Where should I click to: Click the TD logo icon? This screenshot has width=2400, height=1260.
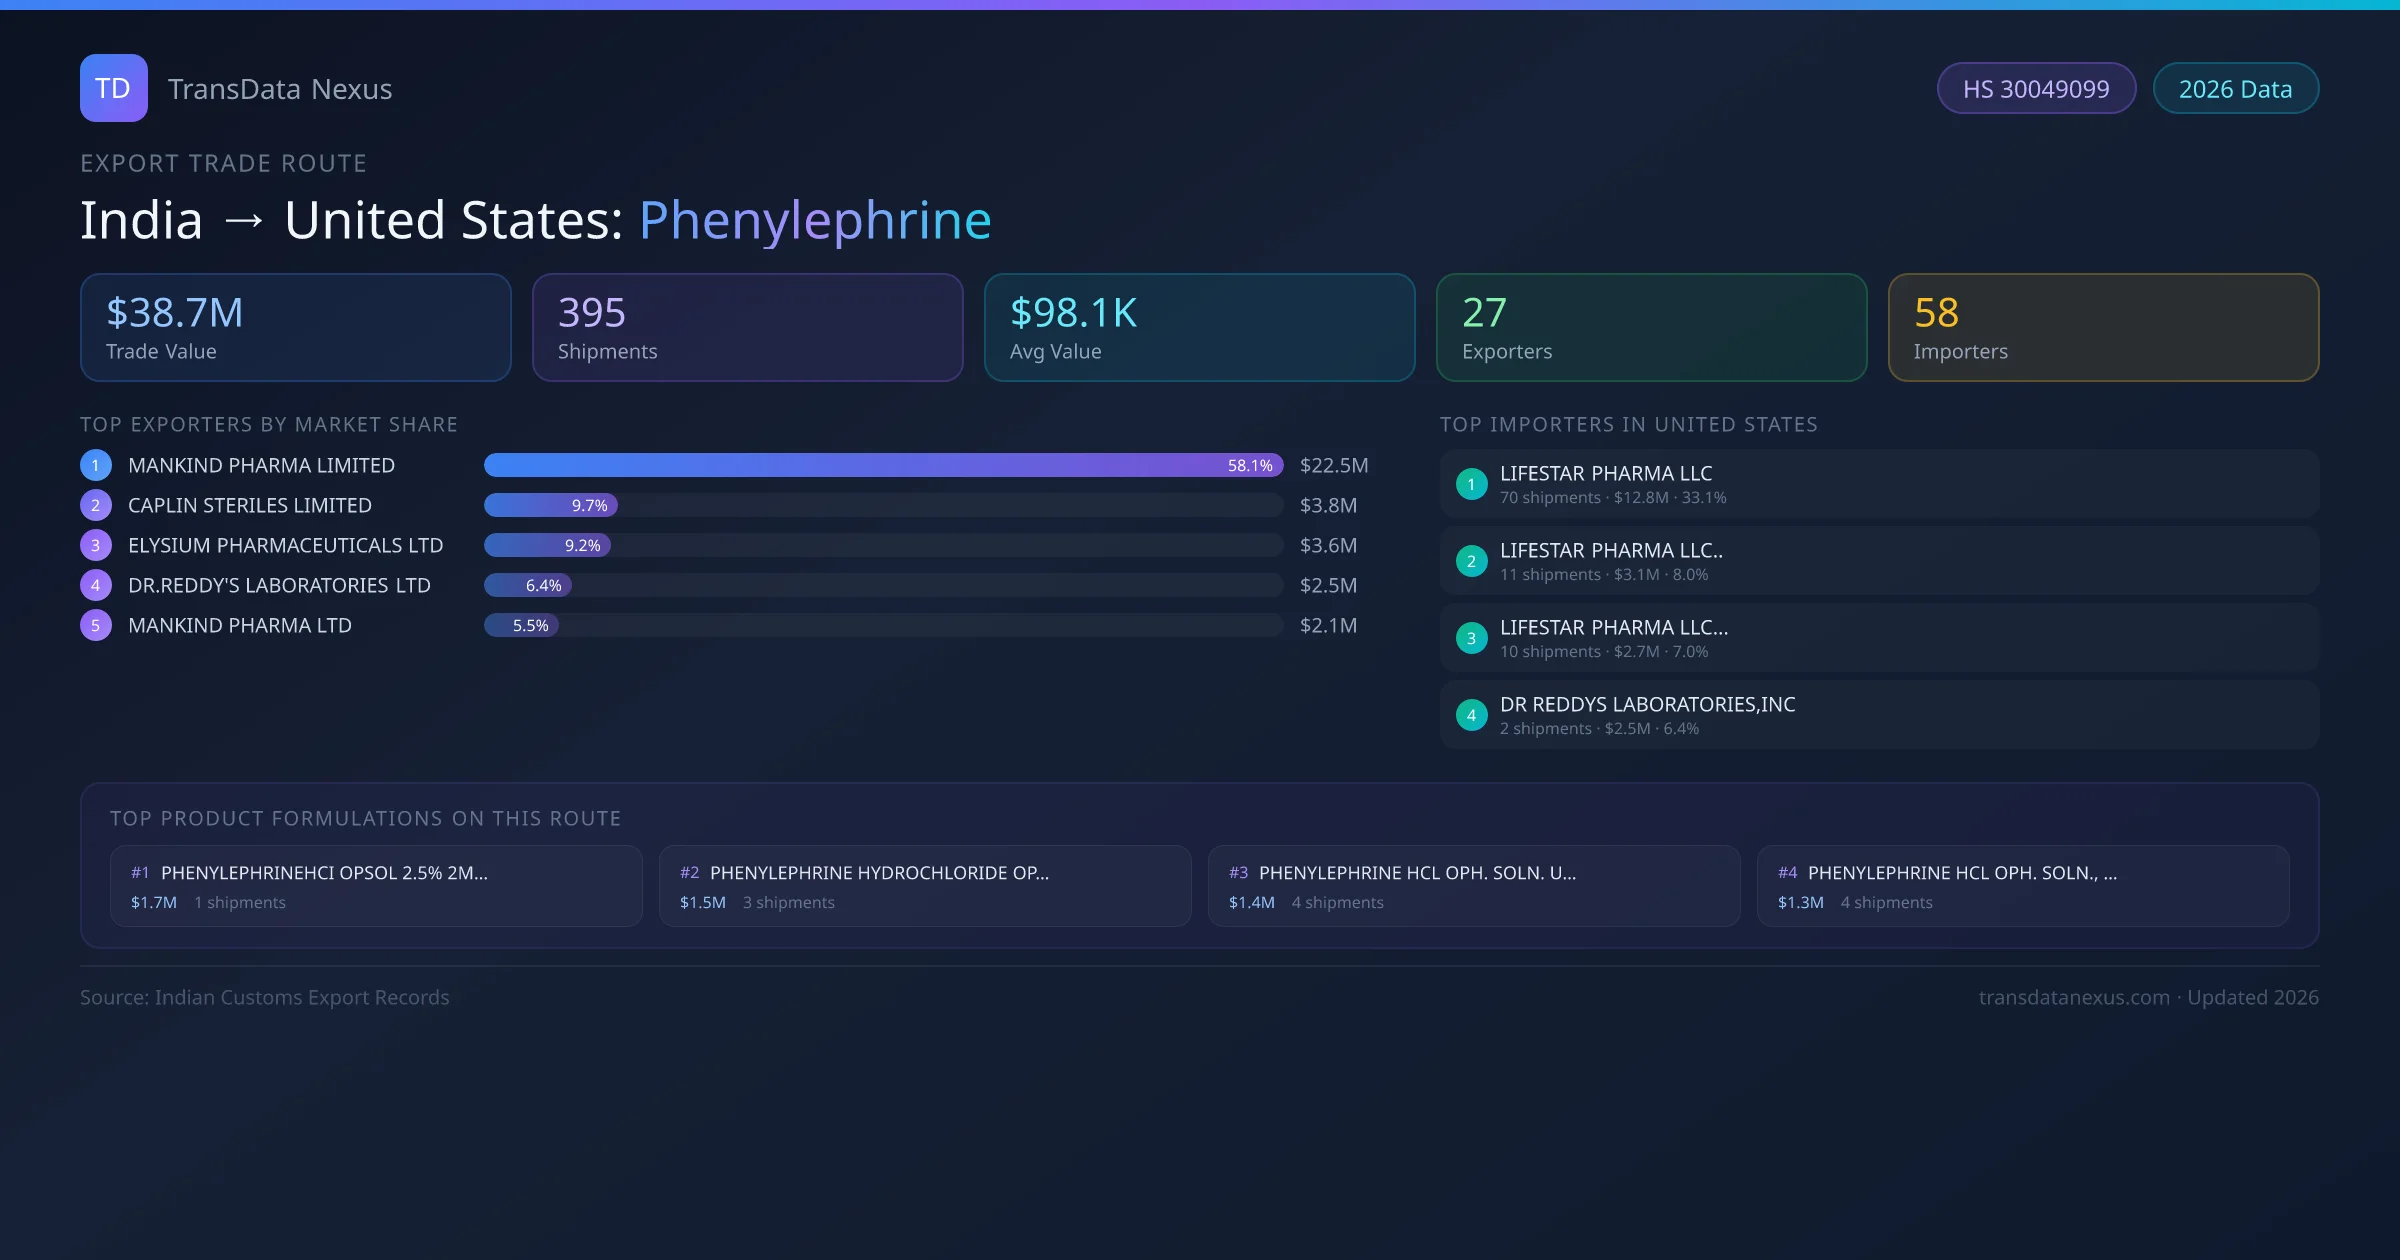click(x=113, y=88)
